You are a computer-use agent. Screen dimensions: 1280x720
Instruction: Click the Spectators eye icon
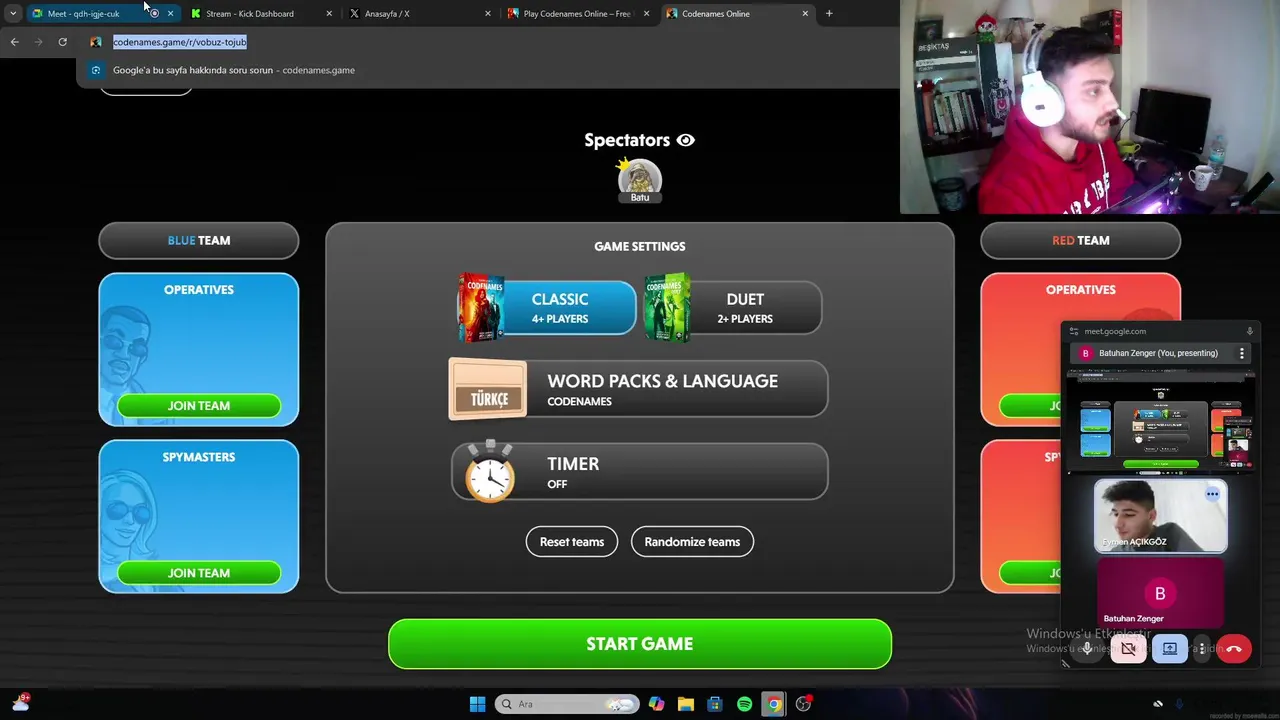(686, 140)
